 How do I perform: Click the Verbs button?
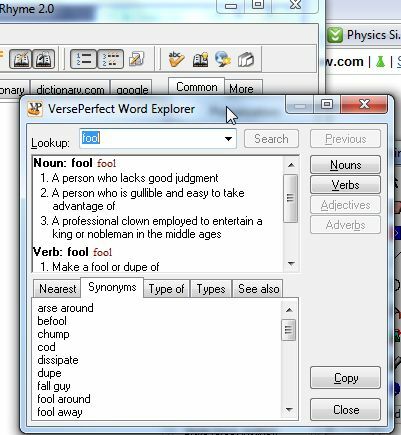tap(345, 185)
